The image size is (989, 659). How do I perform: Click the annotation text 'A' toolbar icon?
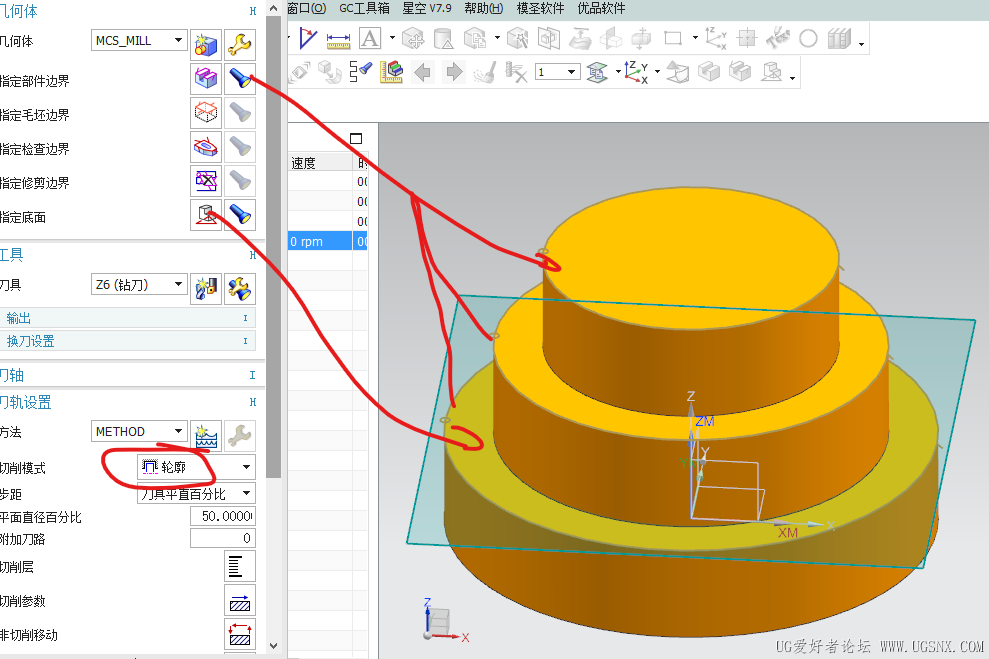(369, 39)
